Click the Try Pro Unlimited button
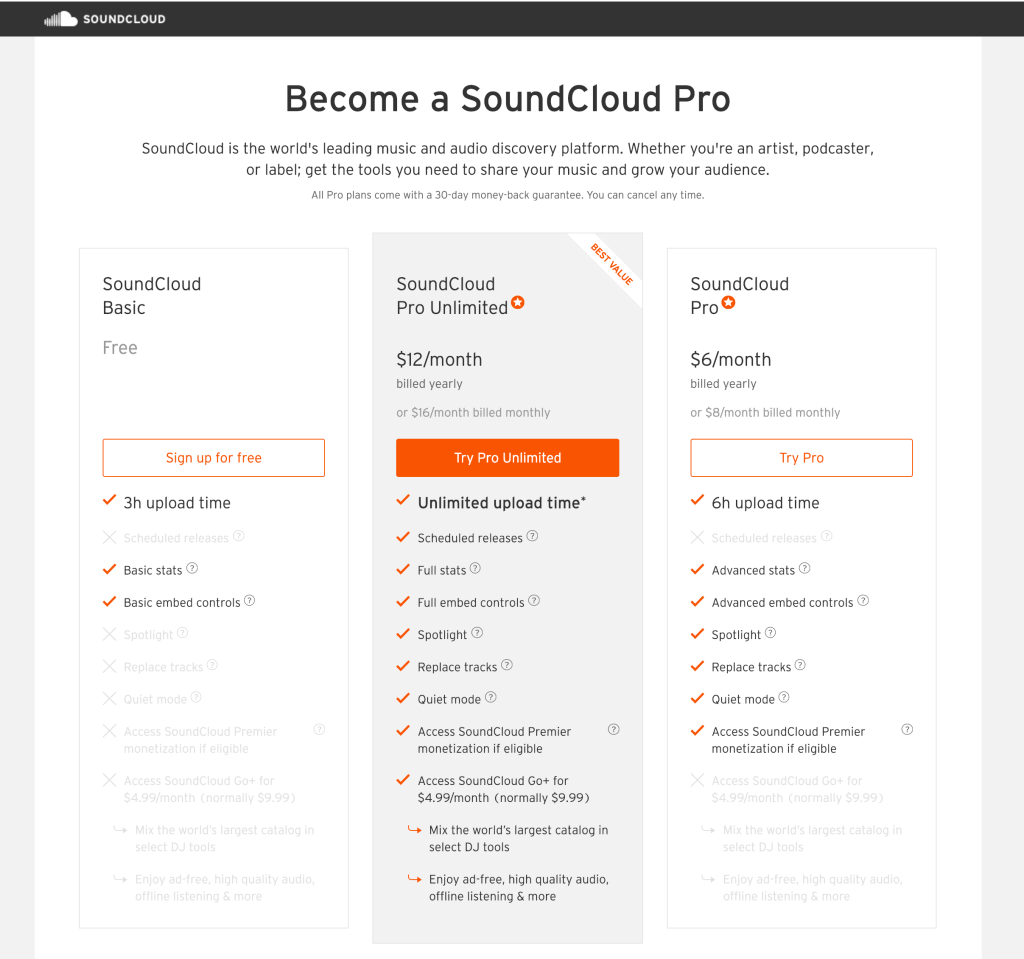Screen dimensions: 1024x959 point(507,457)
